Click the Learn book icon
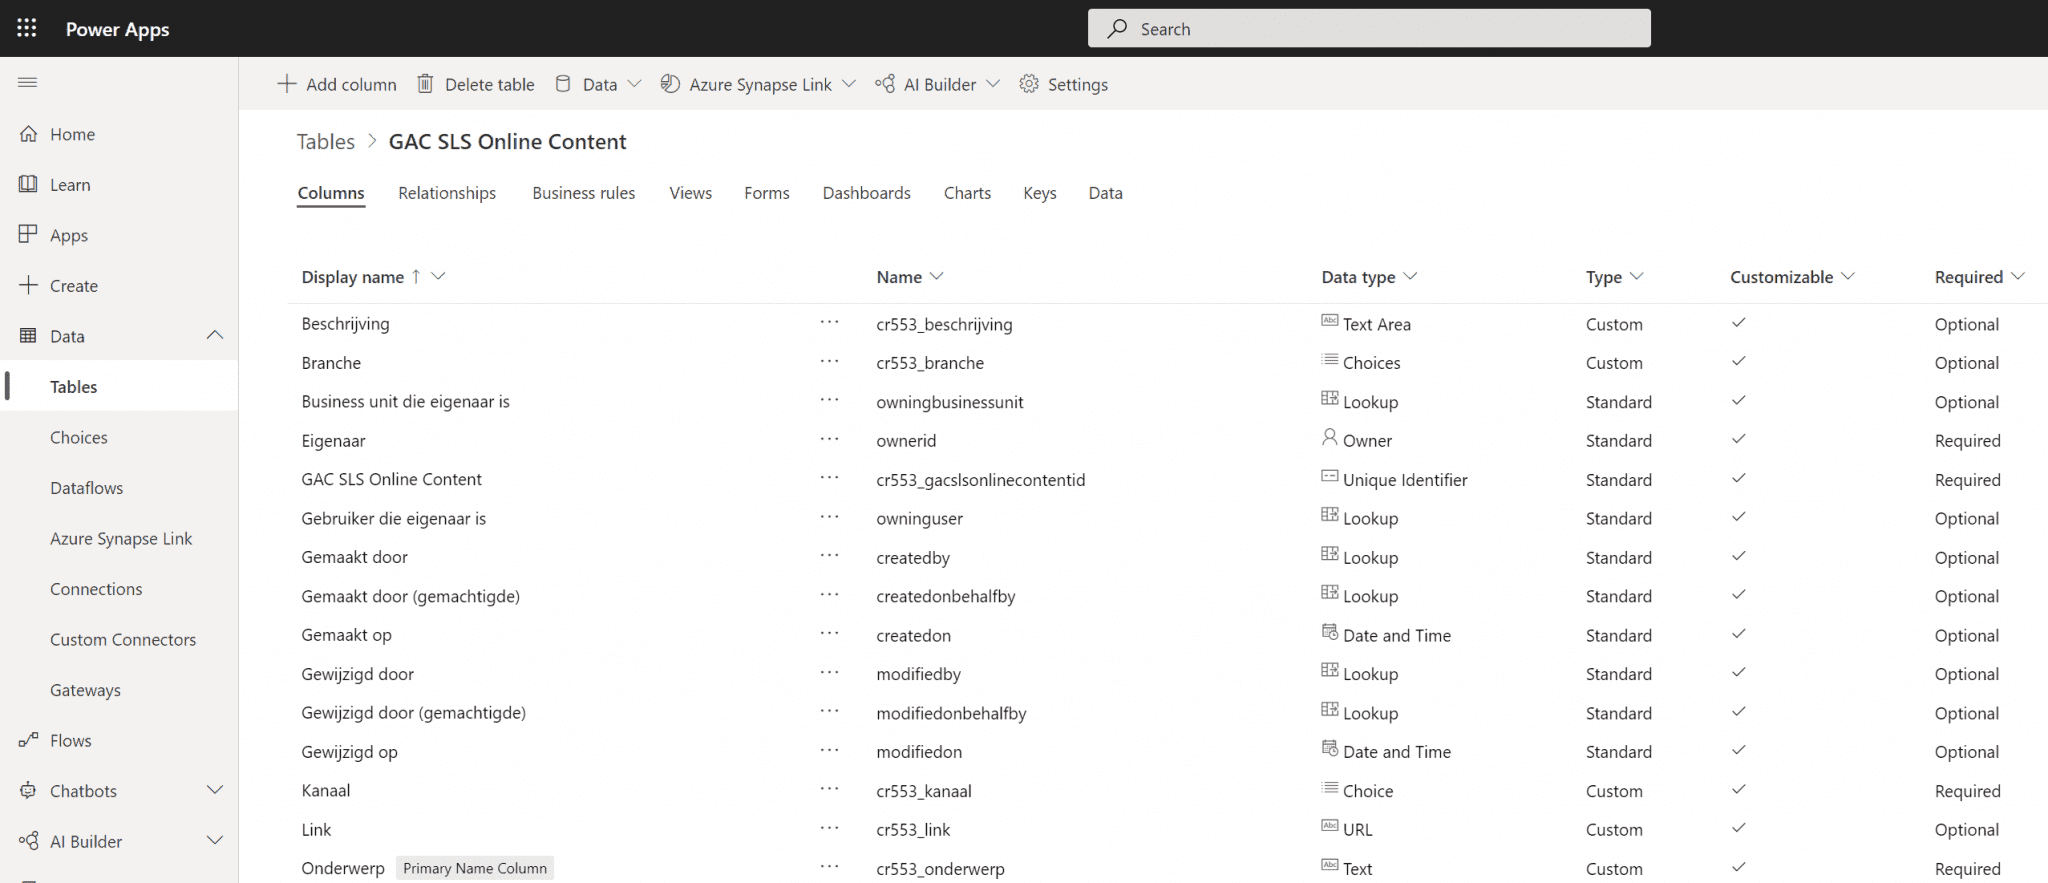Viewport: 2048px width, 883px height. (x=28, y=184)
